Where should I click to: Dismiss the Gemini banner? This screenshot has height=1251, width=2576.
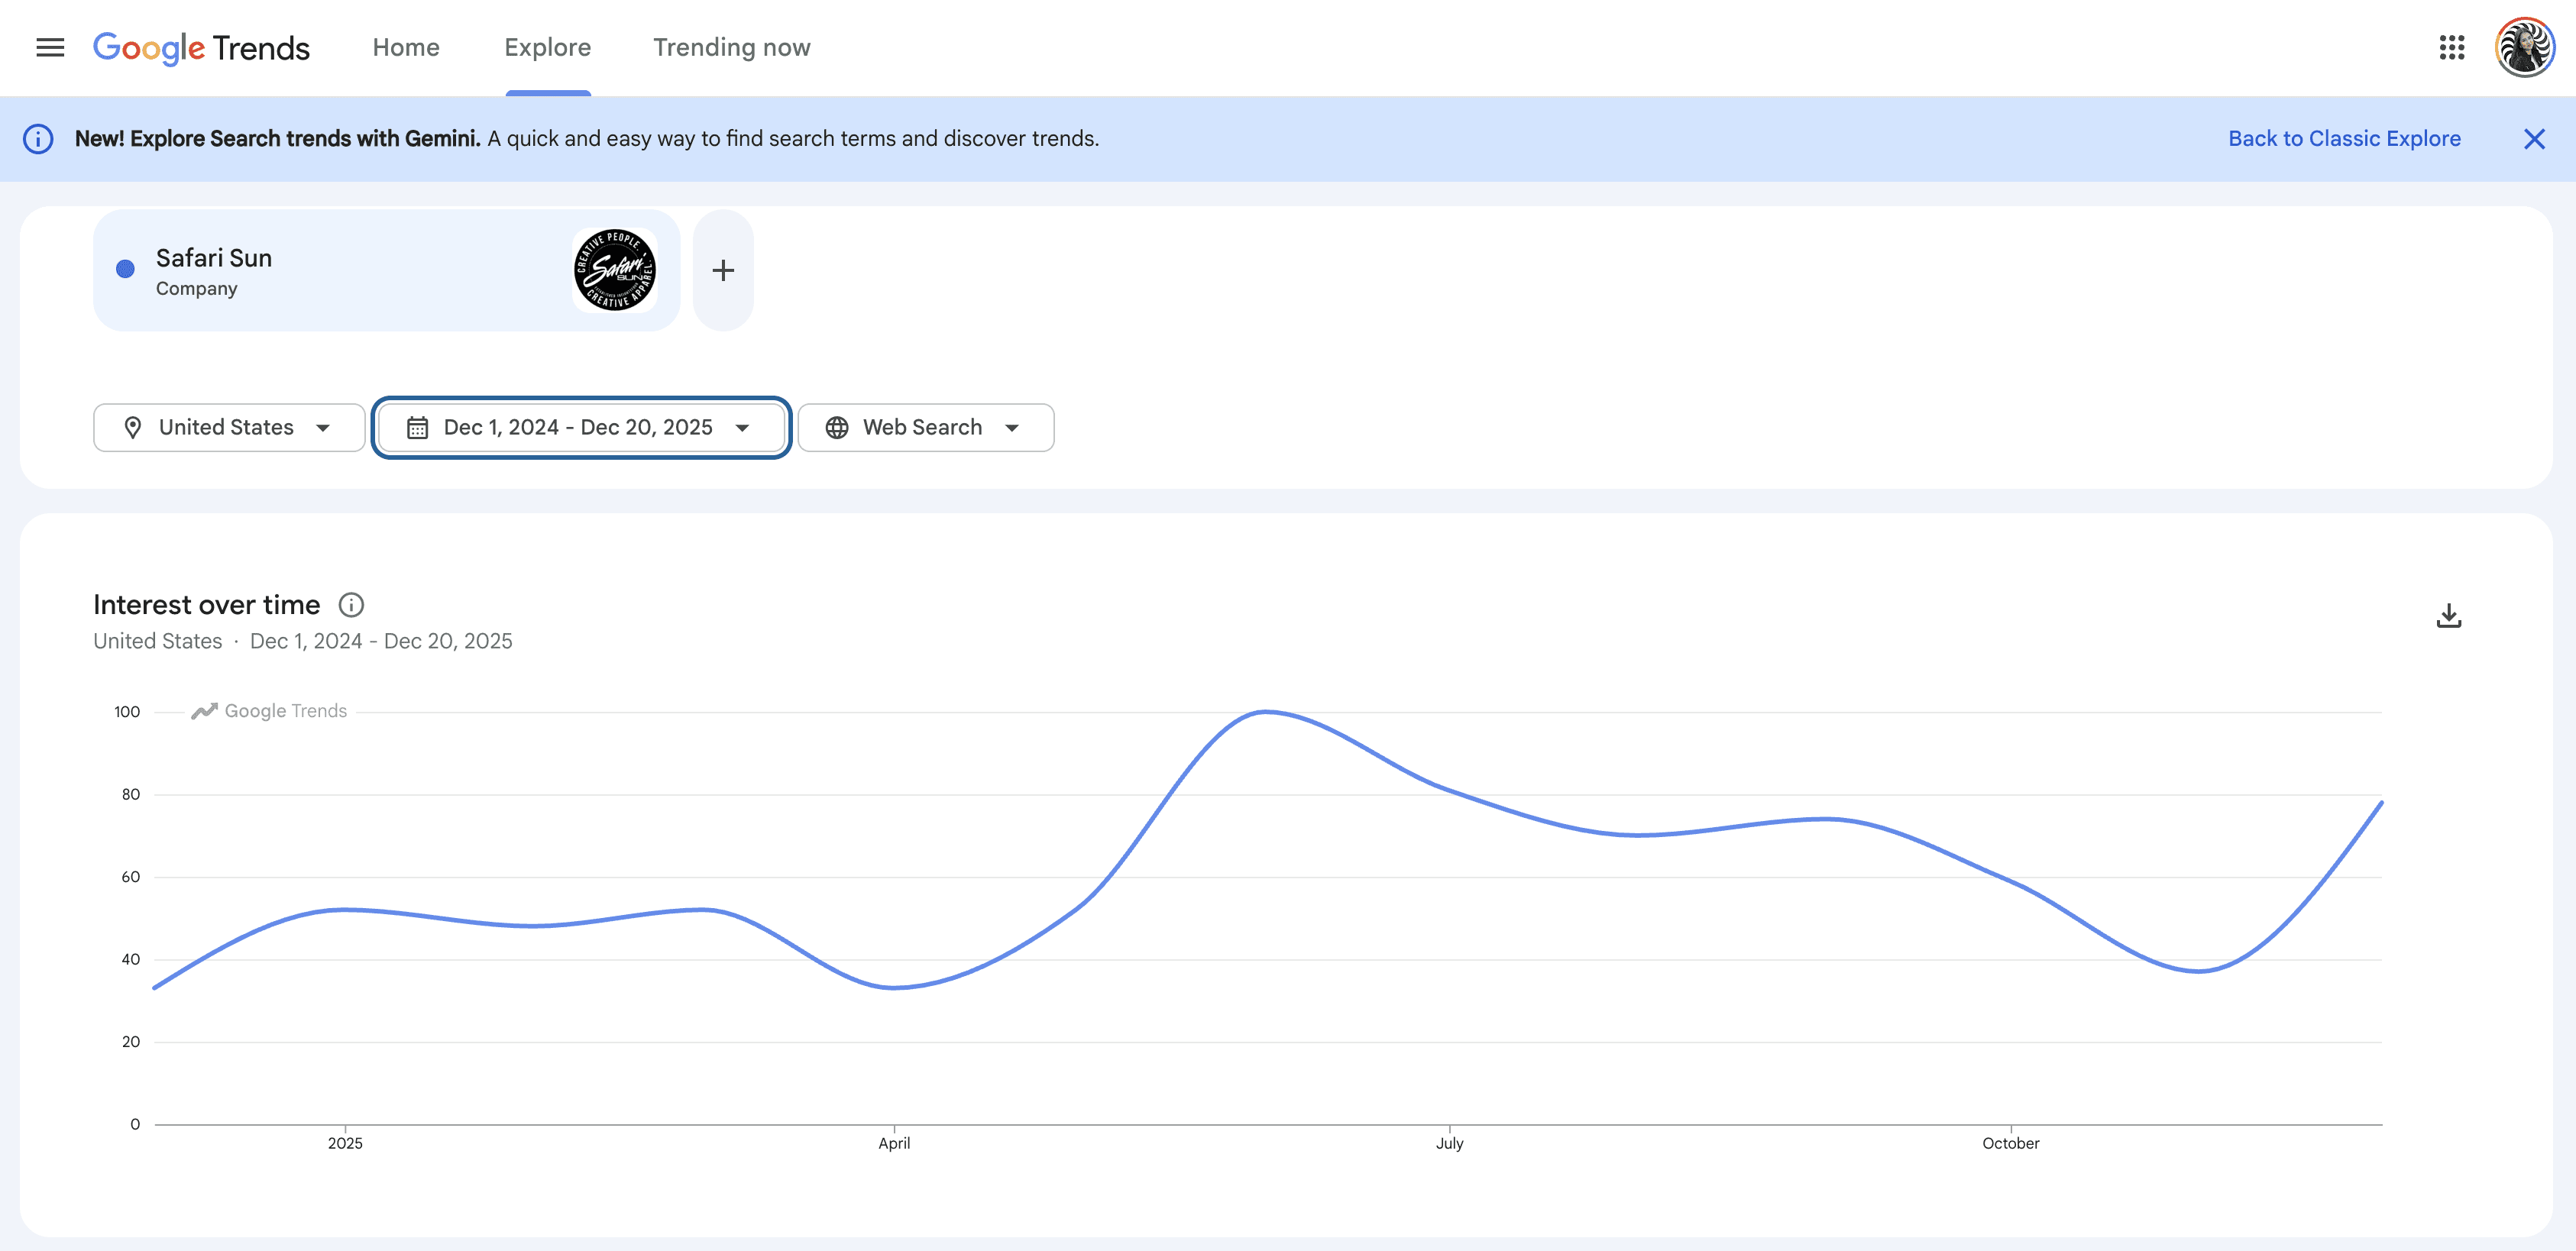coord(2533,139)
